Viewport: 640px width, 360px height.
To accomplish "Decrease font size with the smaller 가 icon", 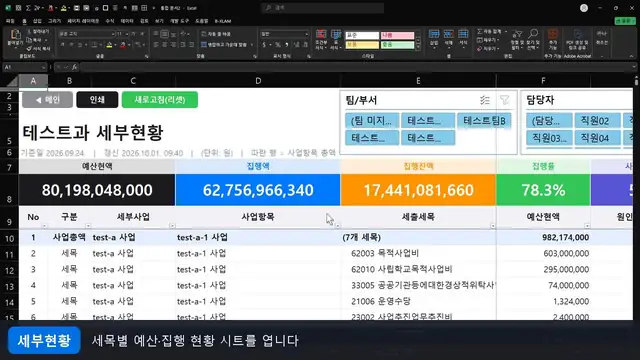I will [142, 34].
